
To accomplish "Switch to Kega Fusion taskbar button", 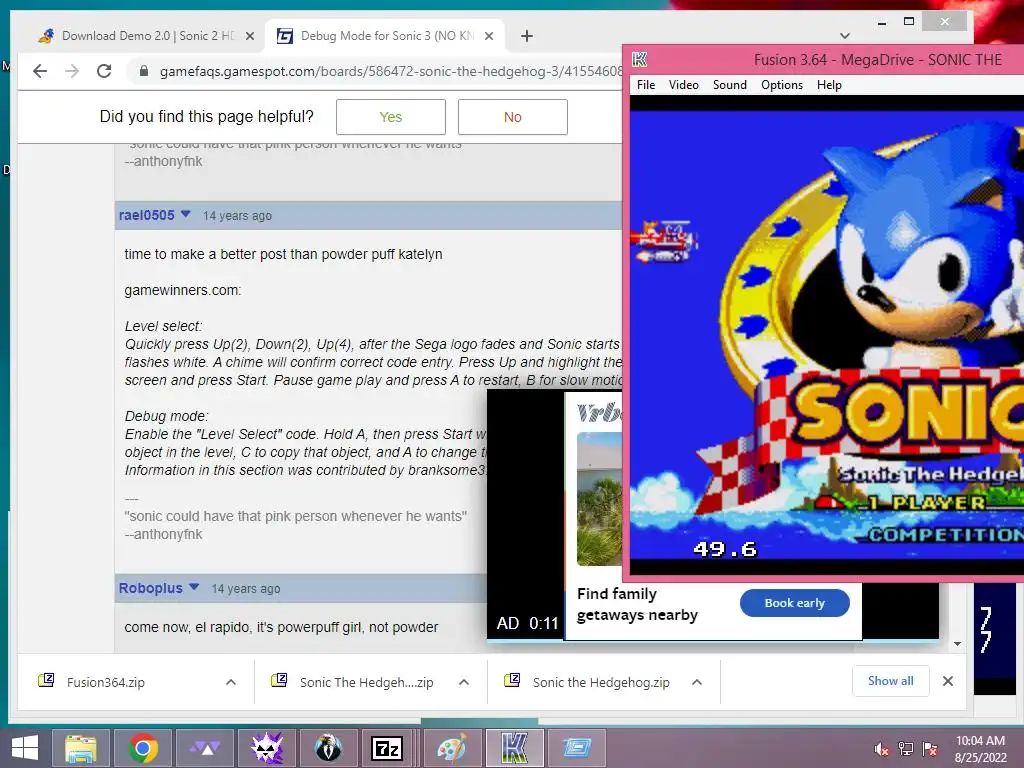I will [514, 748].
